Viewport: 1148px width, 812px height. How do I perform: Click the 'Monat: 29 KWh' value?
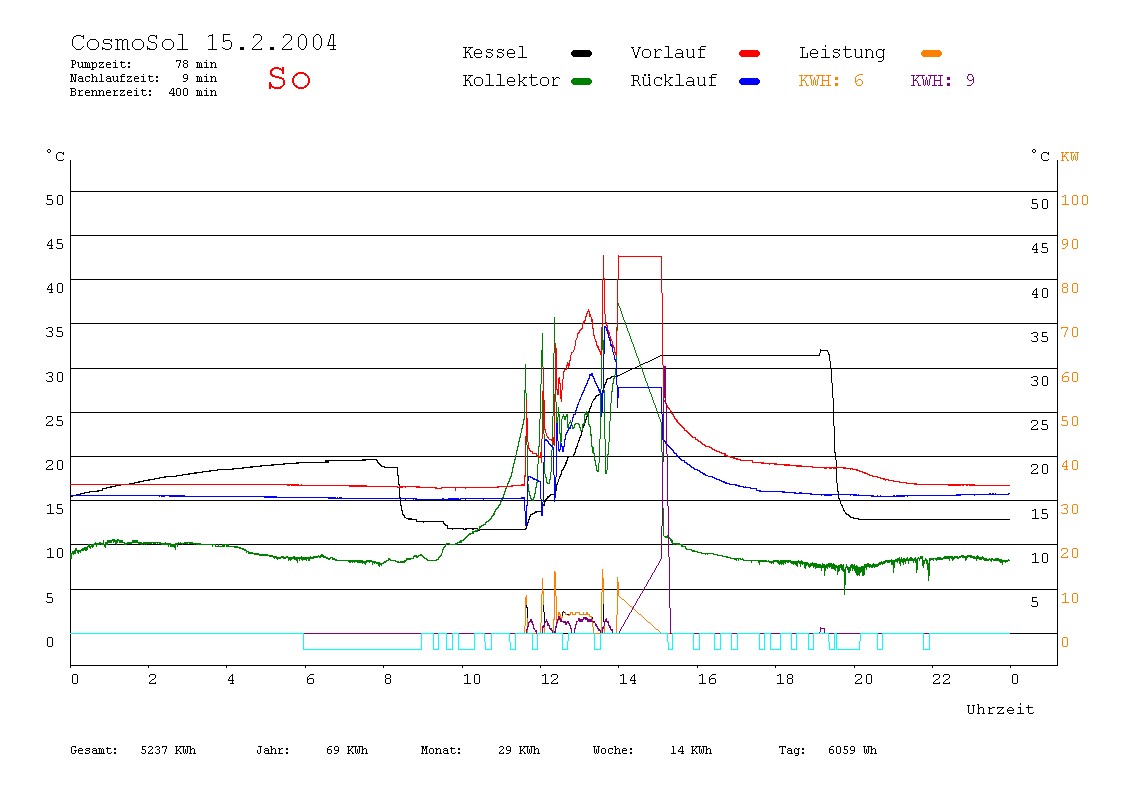tap(480, 750)
